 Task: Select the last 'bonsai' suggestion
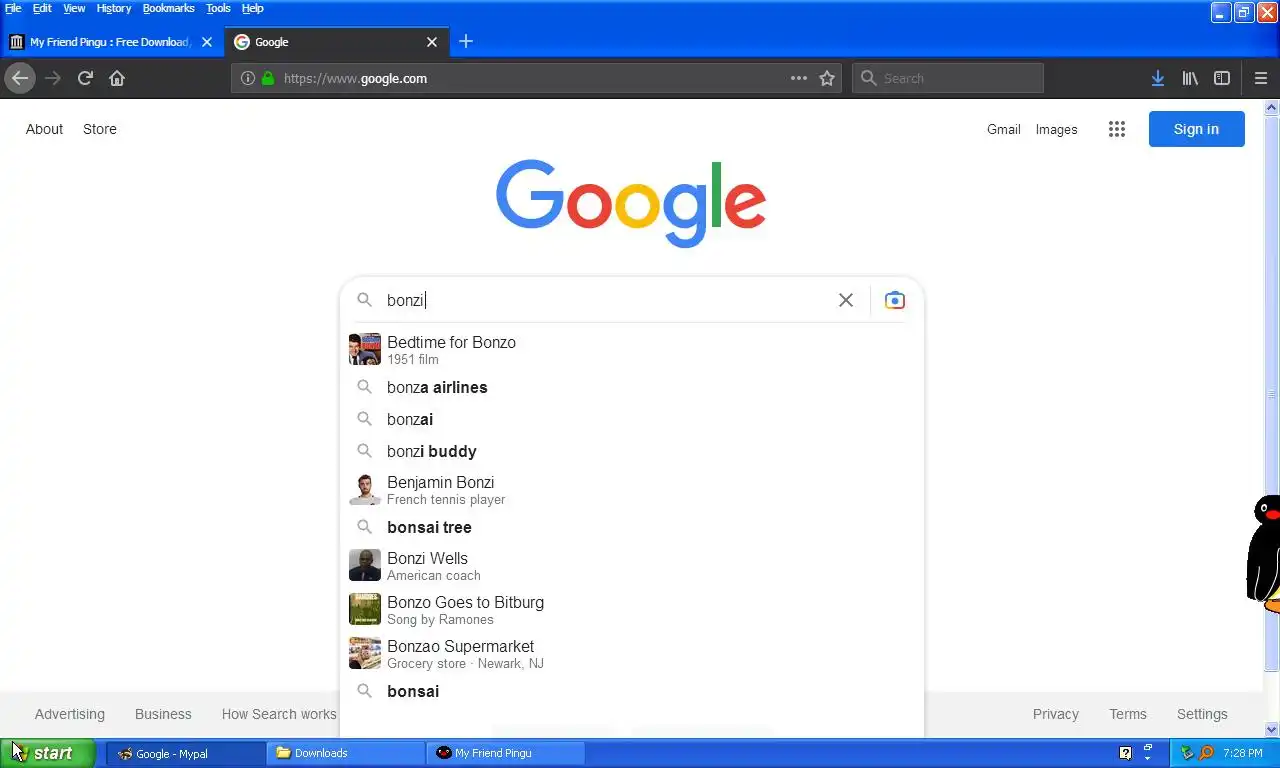pos(631,691)
